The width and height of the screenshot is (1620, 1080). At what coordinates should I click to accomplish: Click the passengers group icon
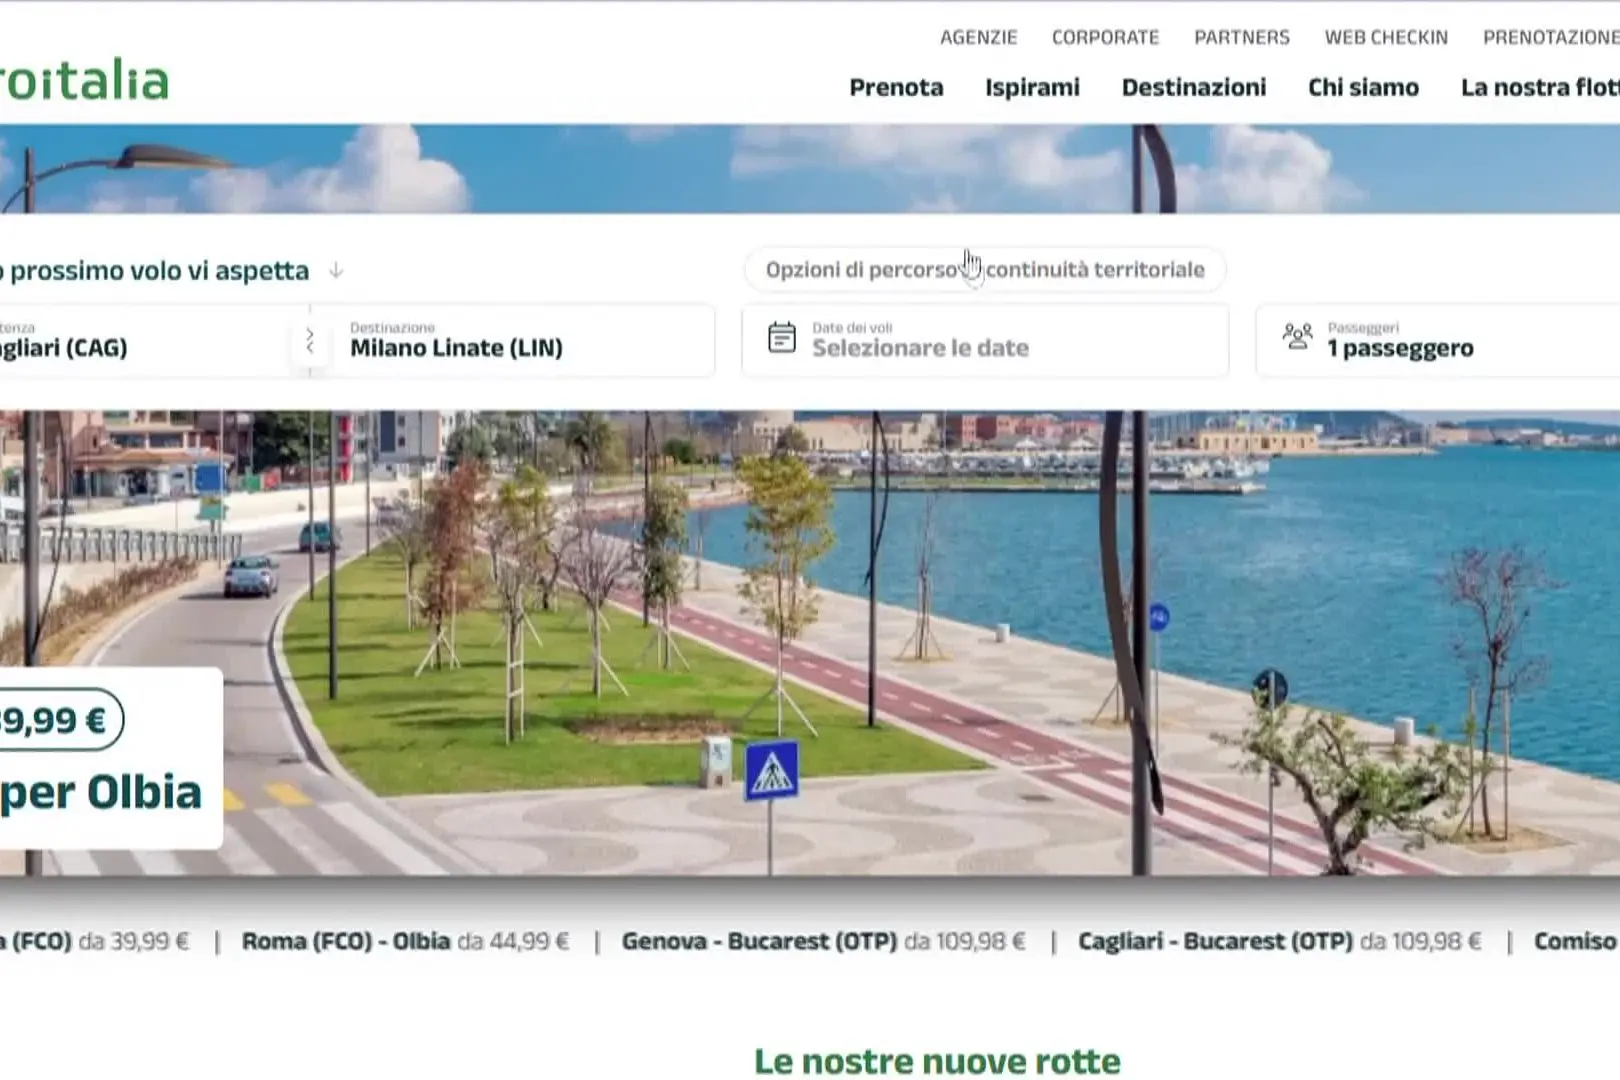(x=1297, y=337)
